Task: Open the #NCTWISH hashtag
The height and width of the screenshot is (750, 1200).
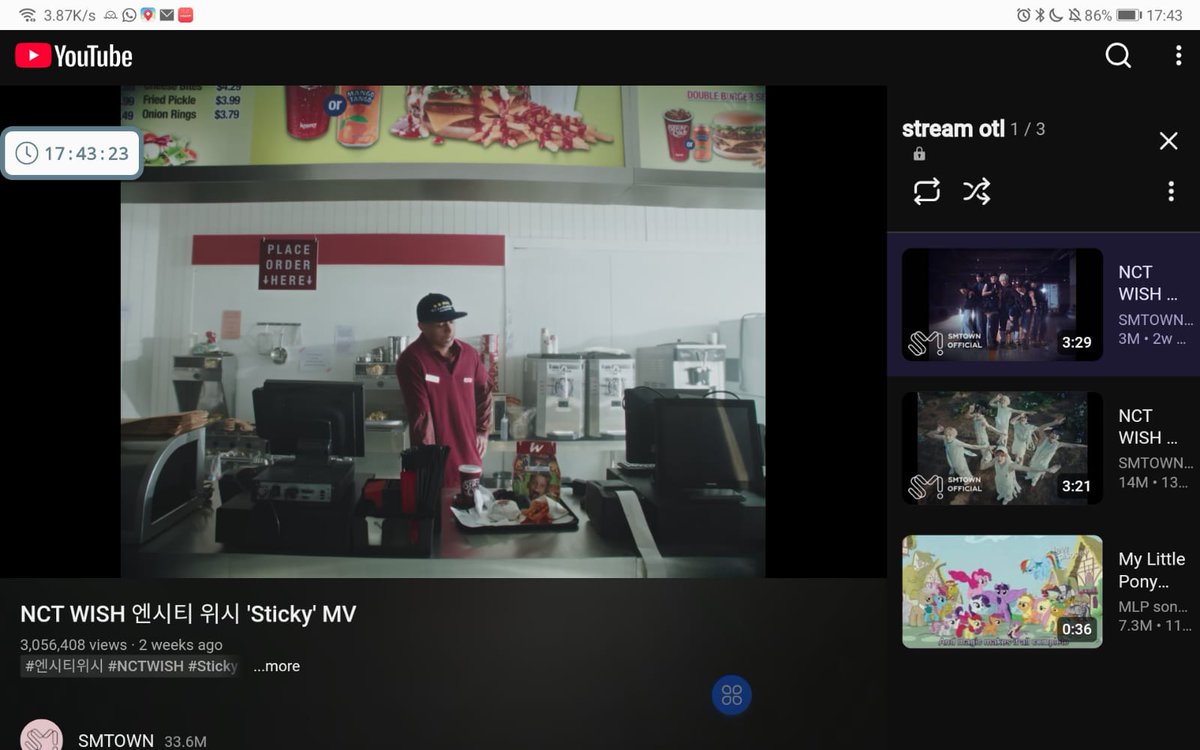Action: tap(145, 666)
